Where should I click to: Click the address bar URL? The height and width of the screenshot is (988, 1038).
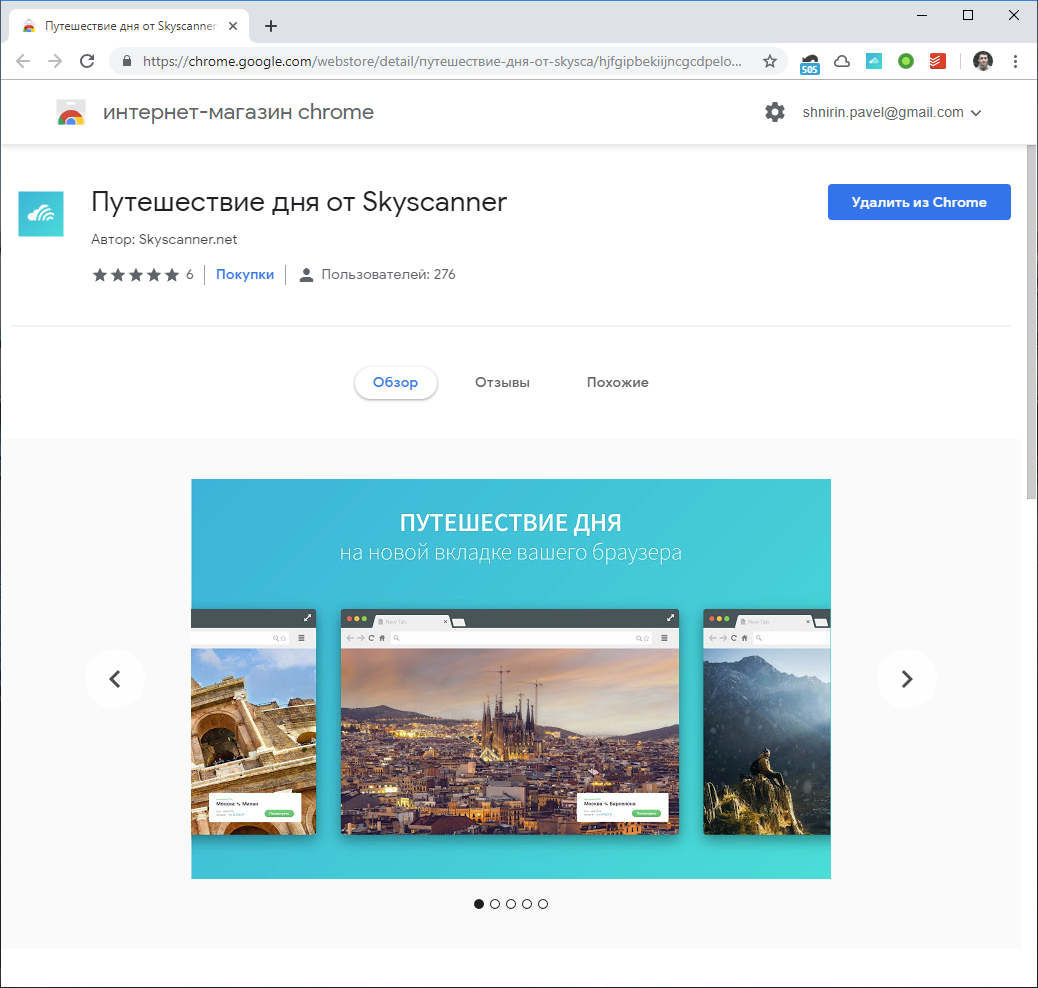tap(442, 62)
